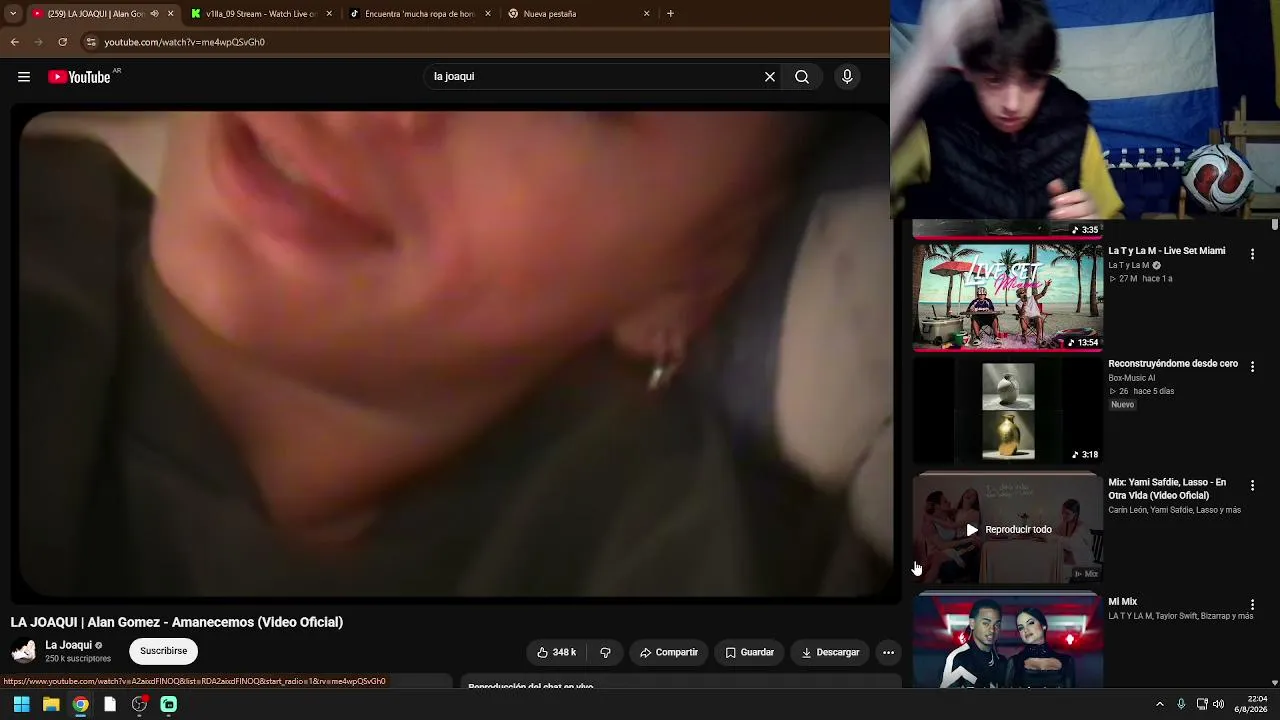Open a new browser tab
This screenshot has width=1280, height=720.
[670, 14]
